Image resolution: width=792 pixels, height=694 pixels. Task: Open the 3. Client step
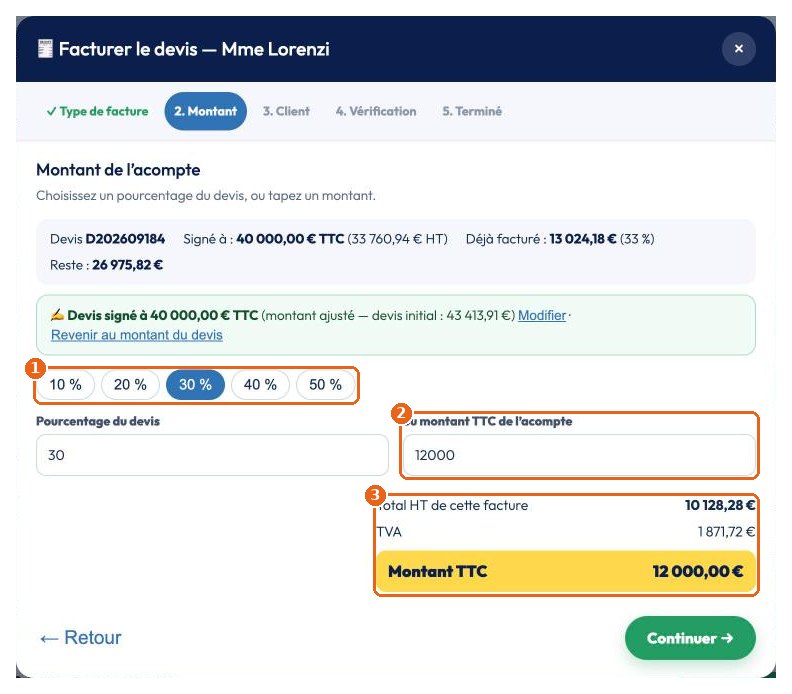286,111
